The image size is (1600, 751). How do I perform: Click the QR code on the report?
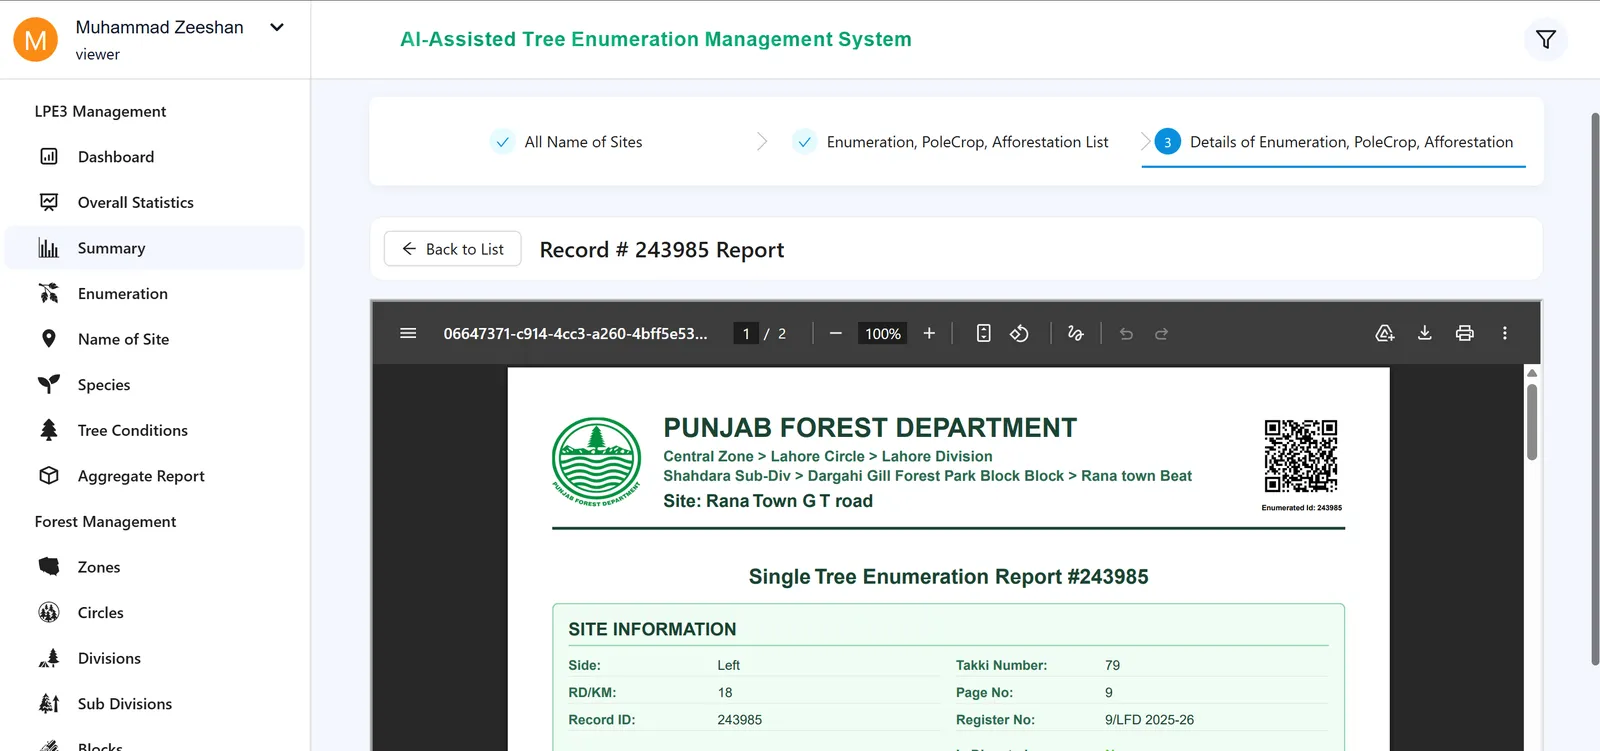(1301, 456)
